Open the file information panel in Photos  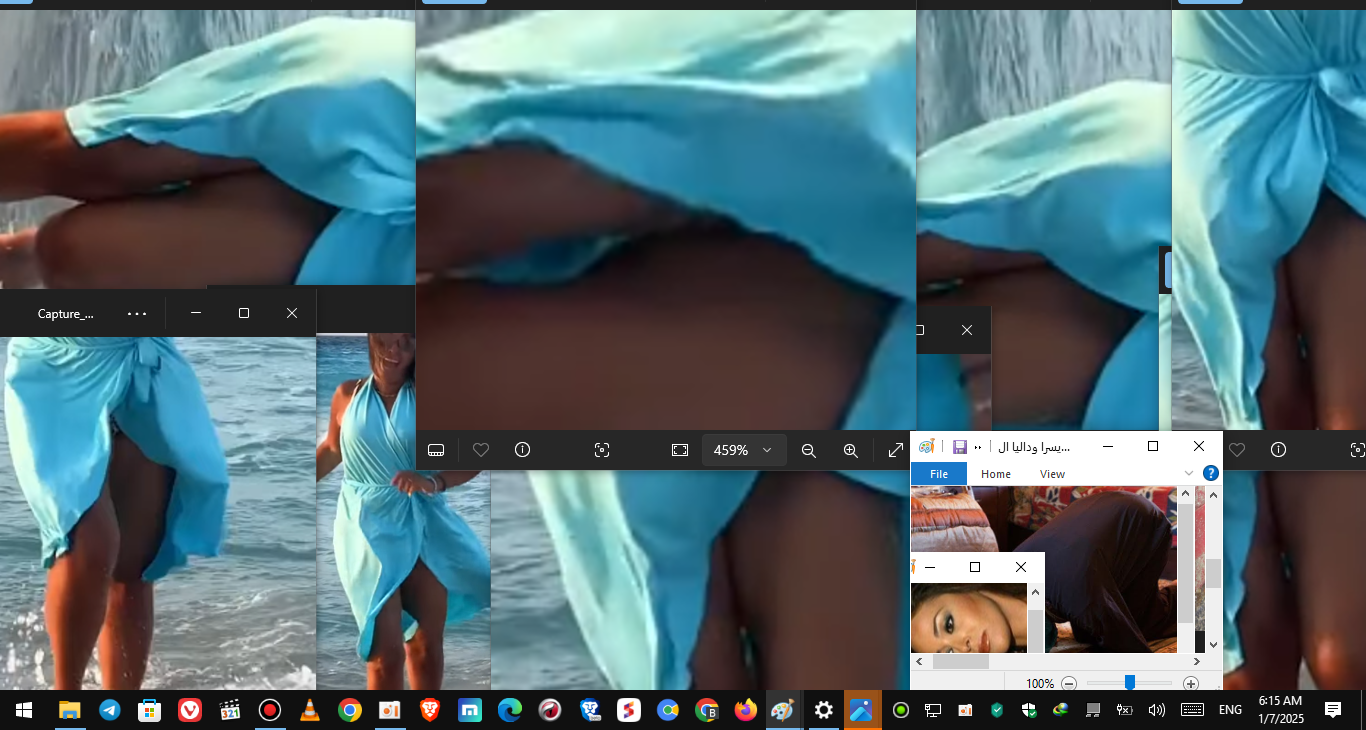(x=522, y=450)
